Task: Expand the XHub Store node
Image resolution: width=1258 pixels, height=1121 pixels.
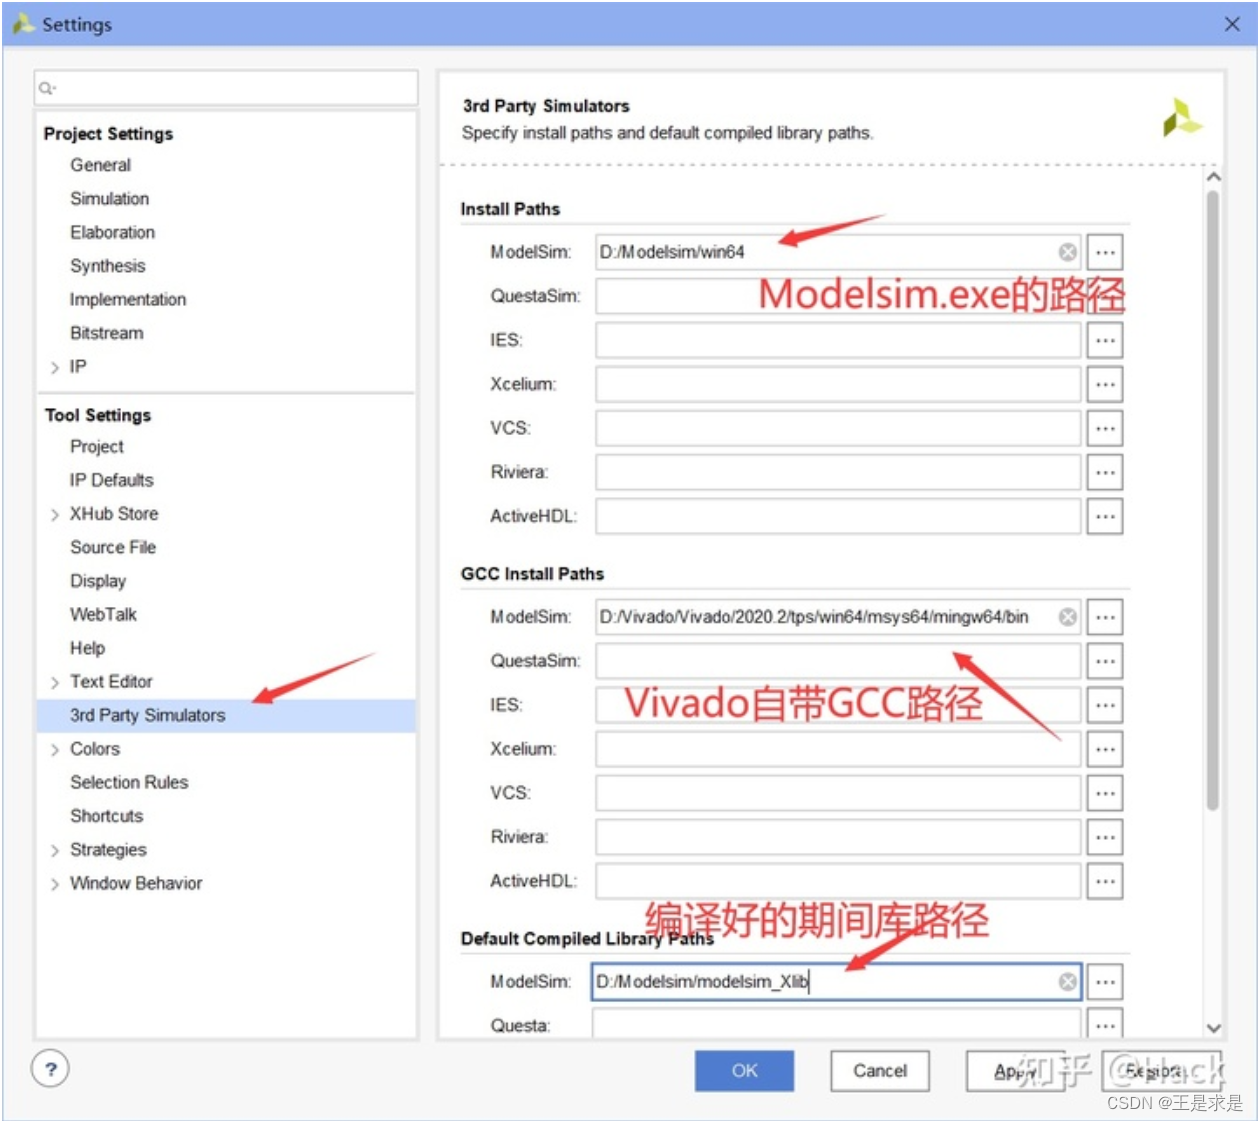Action: (x=55, y=514)
